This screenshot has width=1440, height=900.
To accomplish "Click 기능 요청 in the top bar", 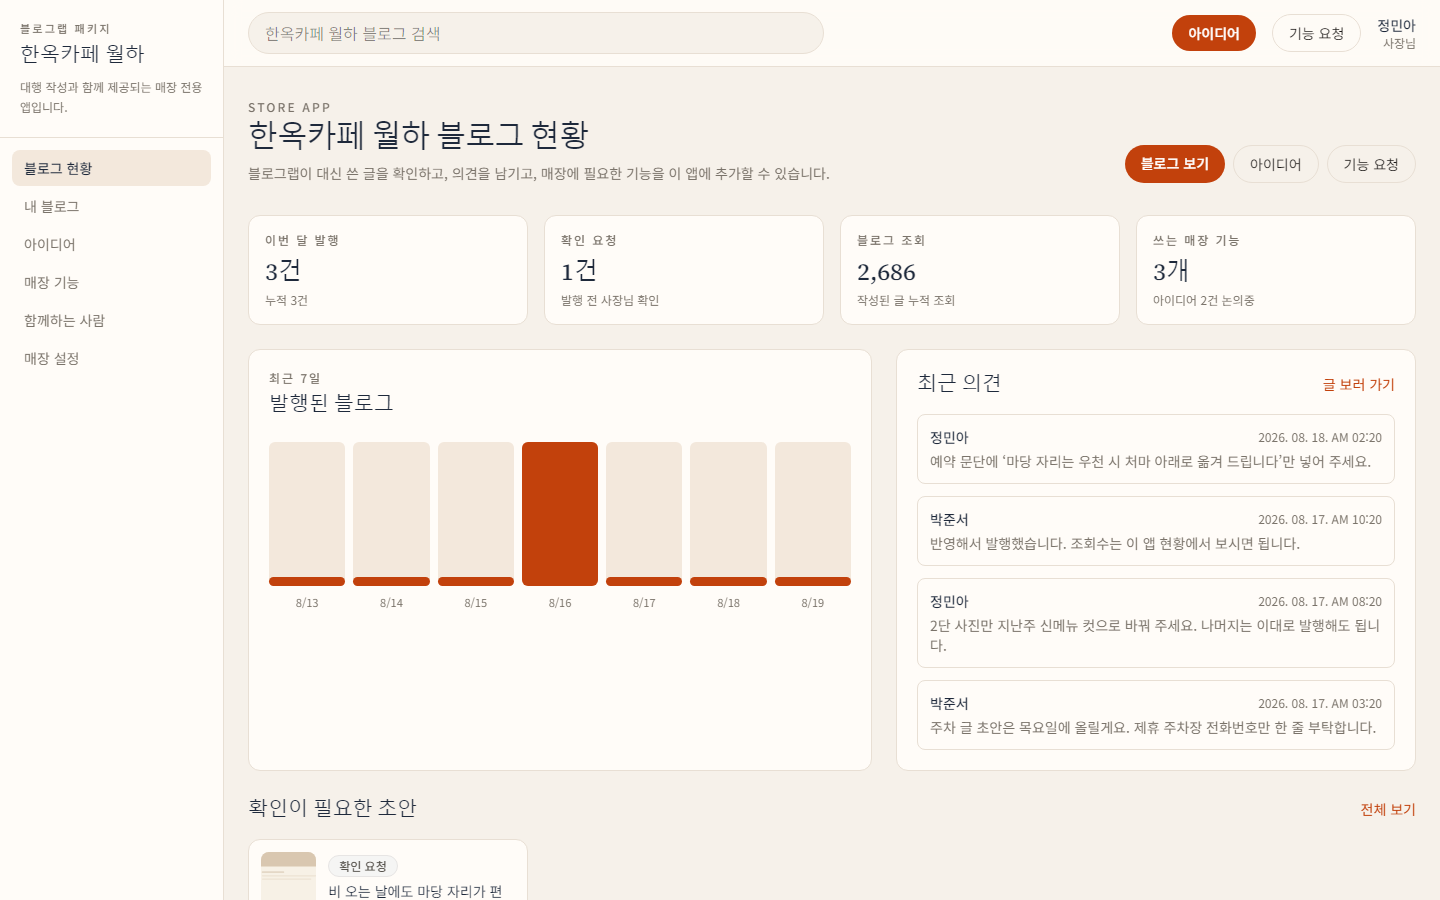I will [1316, 33].
